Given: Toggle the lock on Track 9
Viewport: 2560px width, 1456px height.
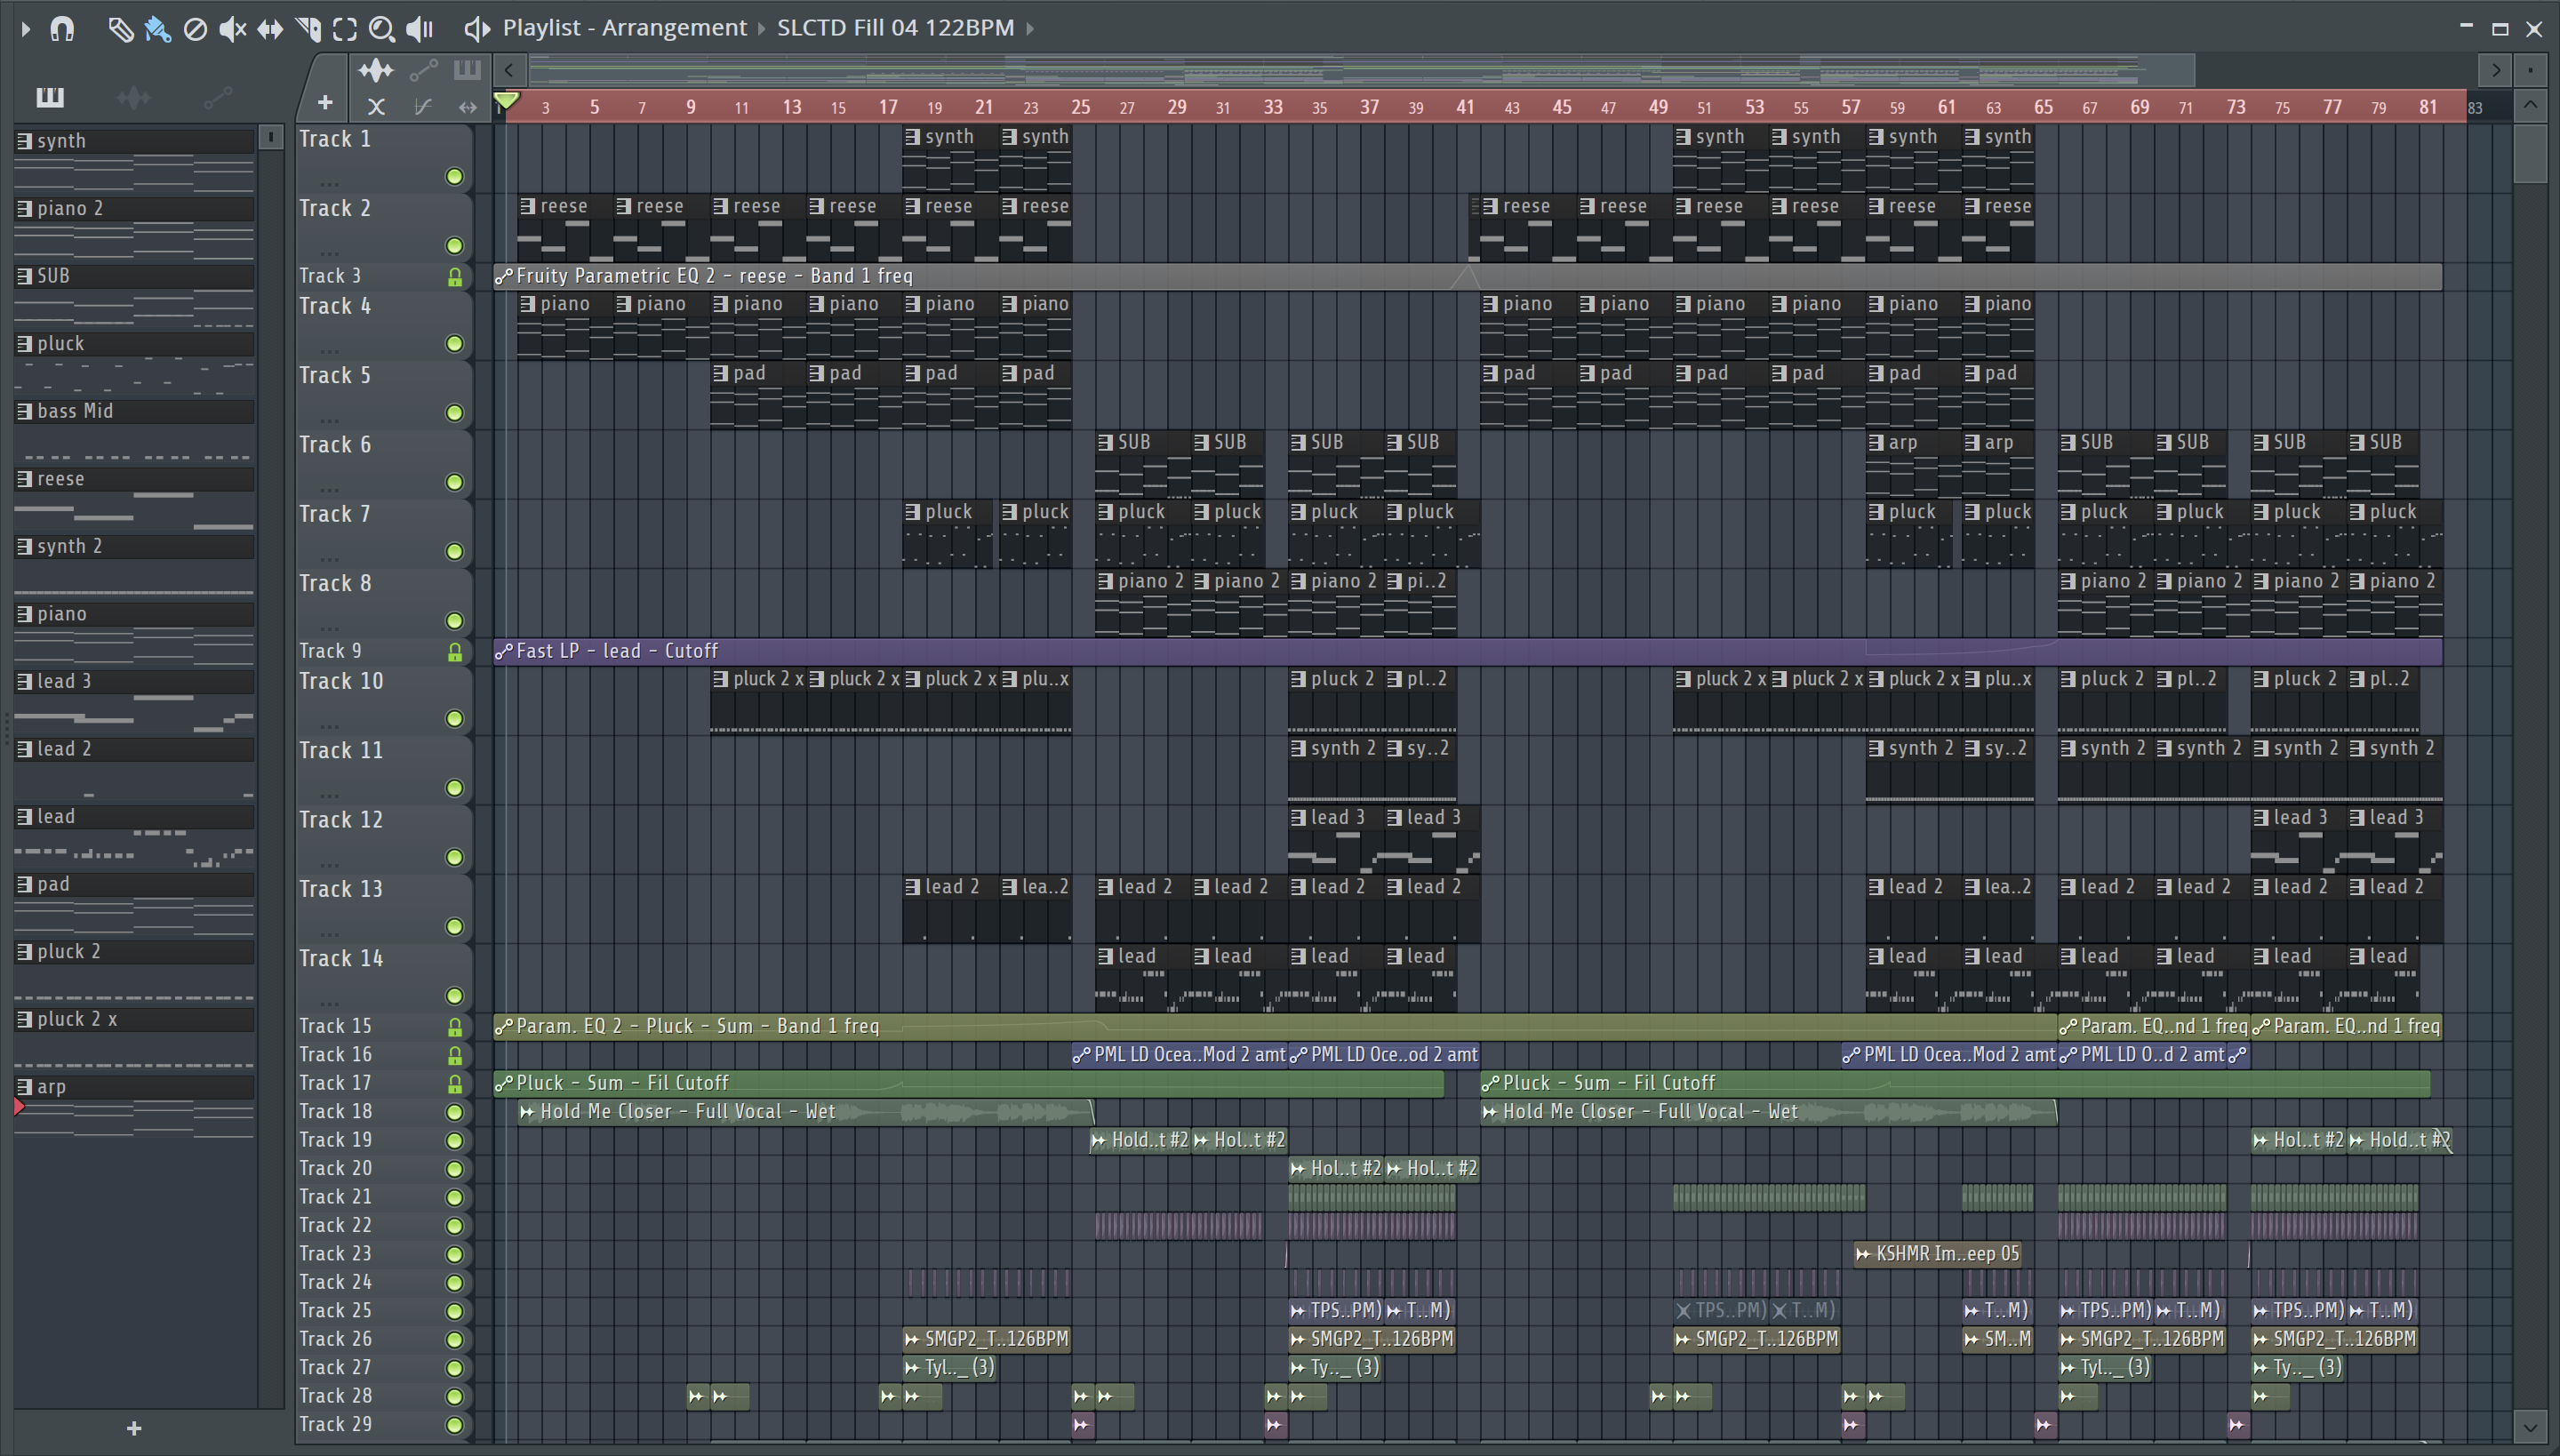Looking at the screenshot, I should pos(454,652).
